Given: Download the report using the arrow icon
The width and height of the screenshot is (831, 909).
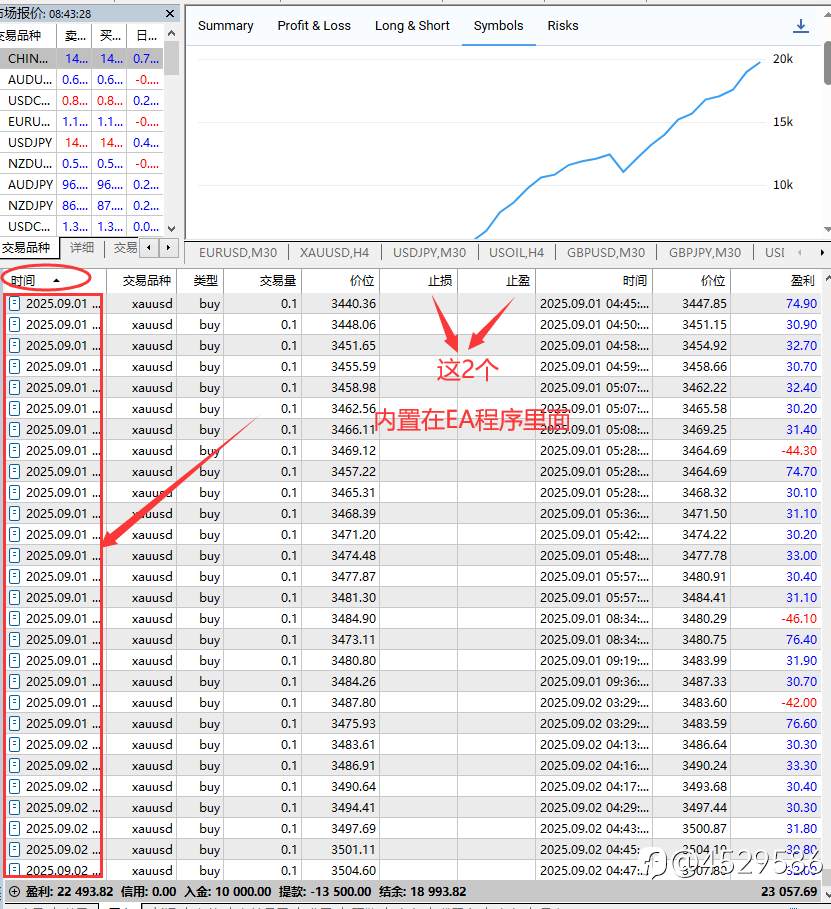Looking at the screenshot, I should [x=801, y=26].
